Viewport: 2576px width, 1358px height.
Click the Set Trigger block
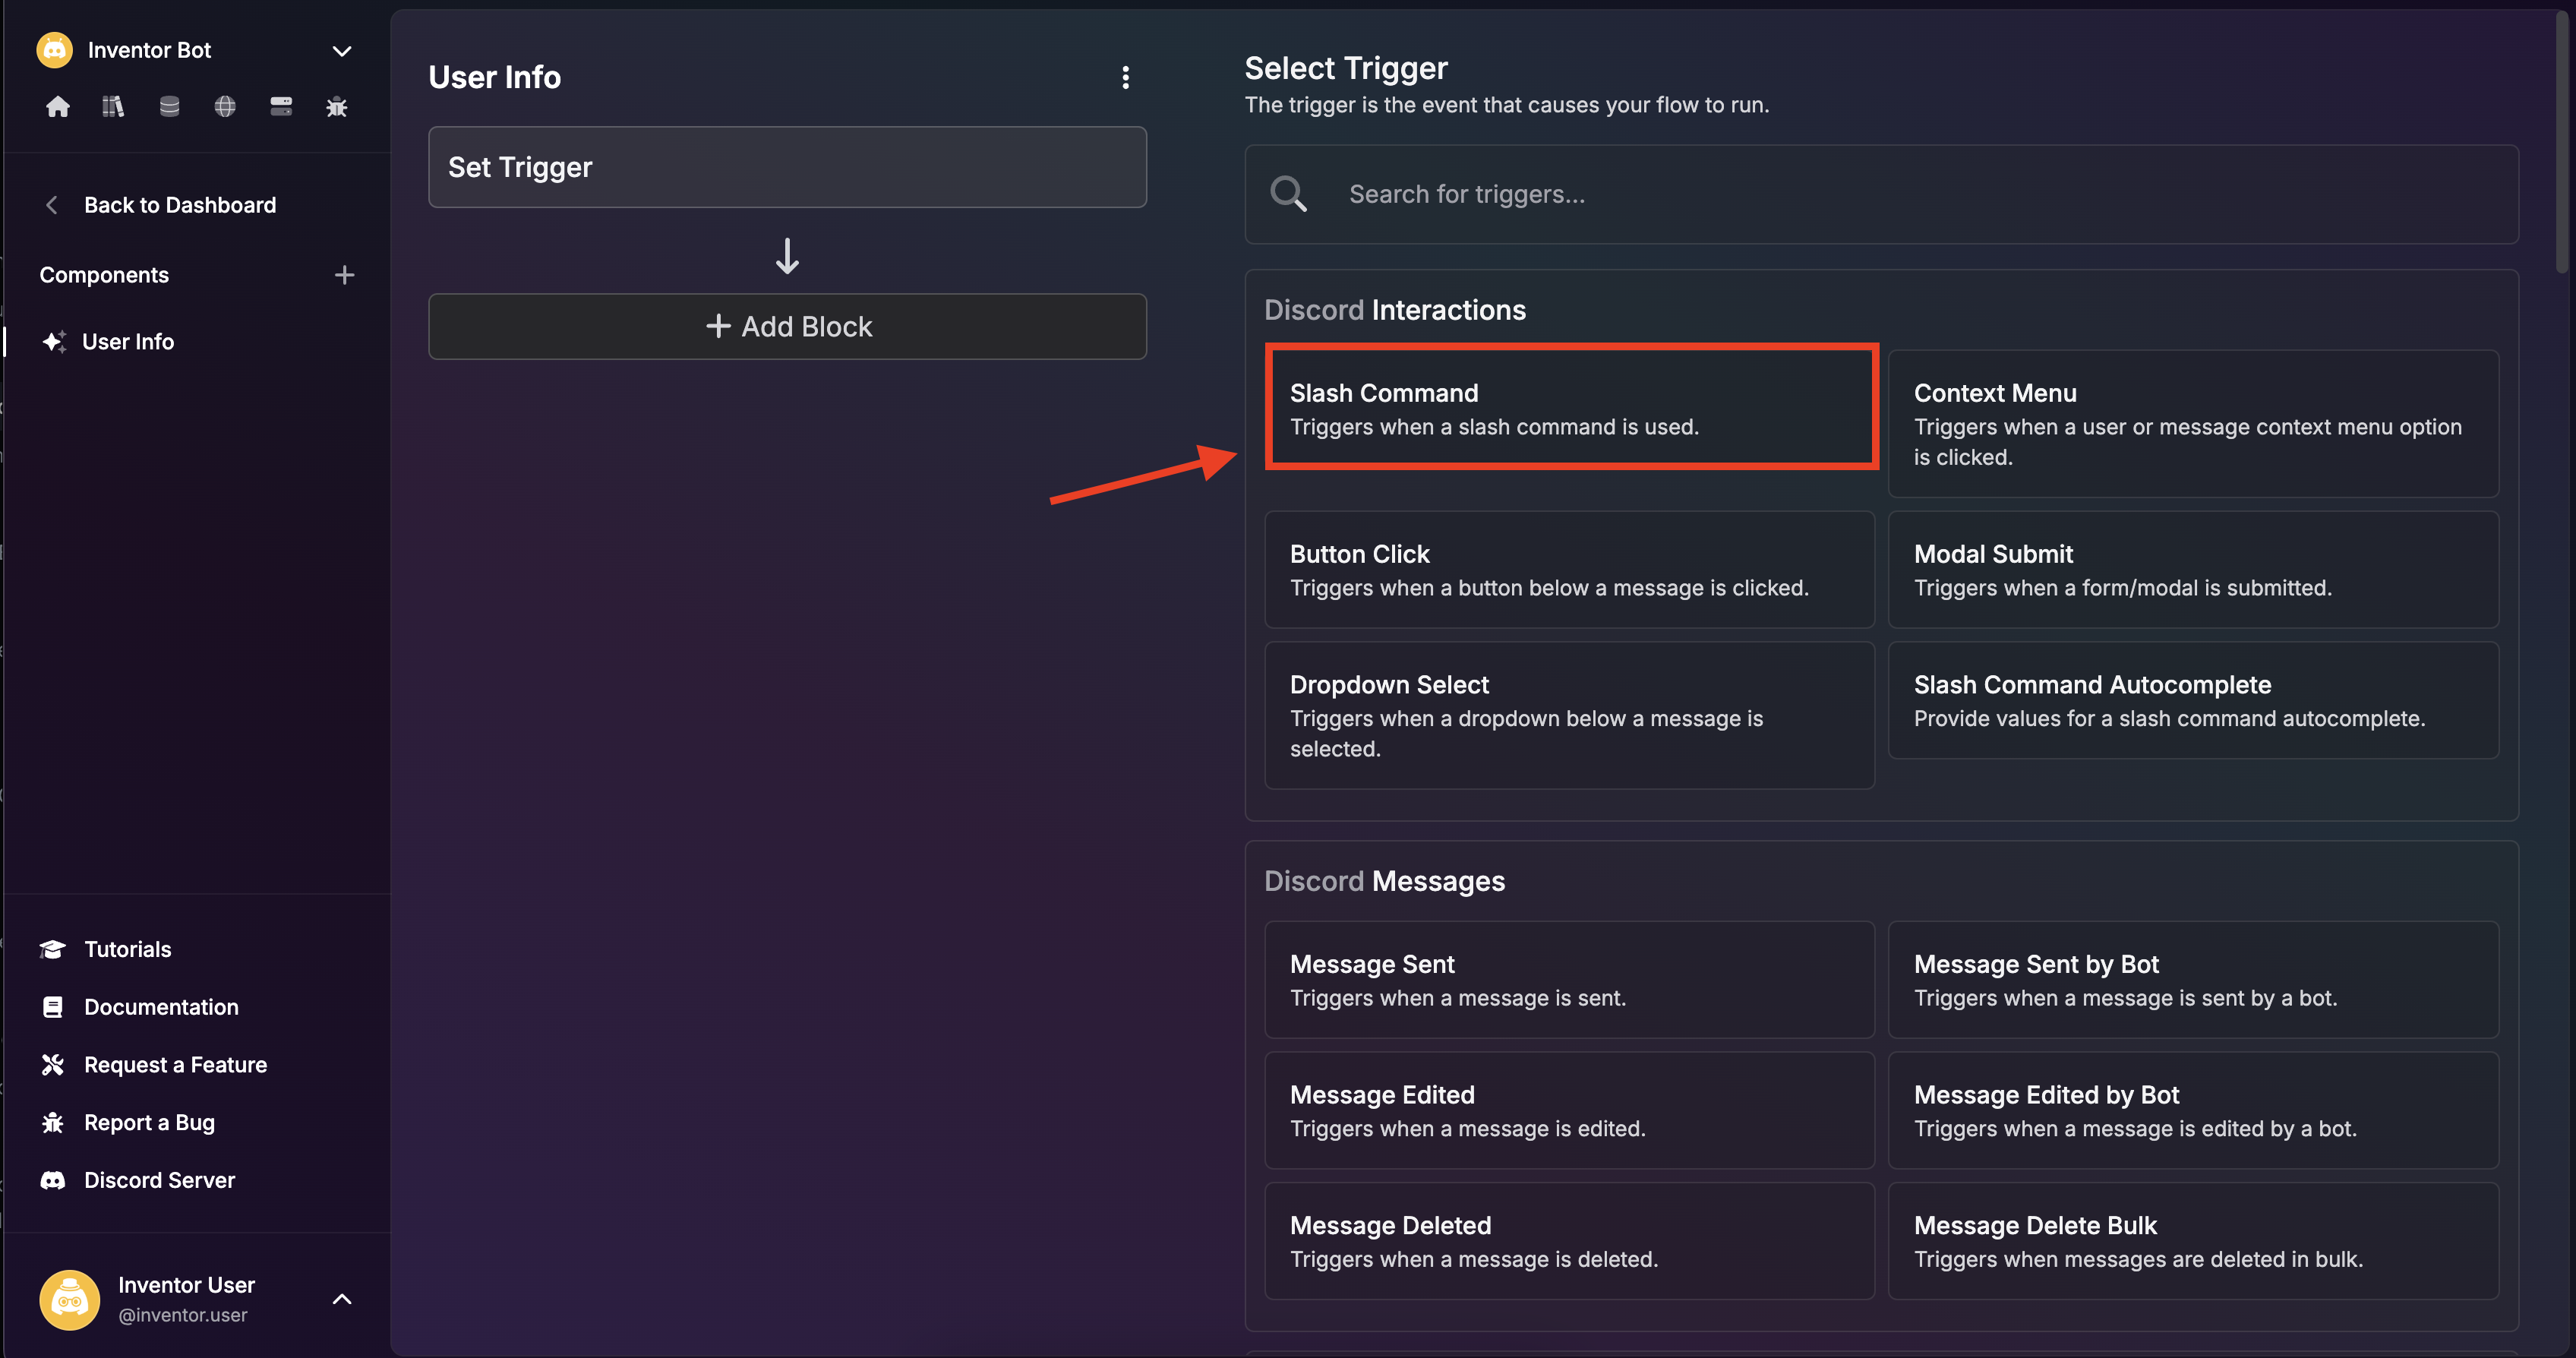pos(787,167)
